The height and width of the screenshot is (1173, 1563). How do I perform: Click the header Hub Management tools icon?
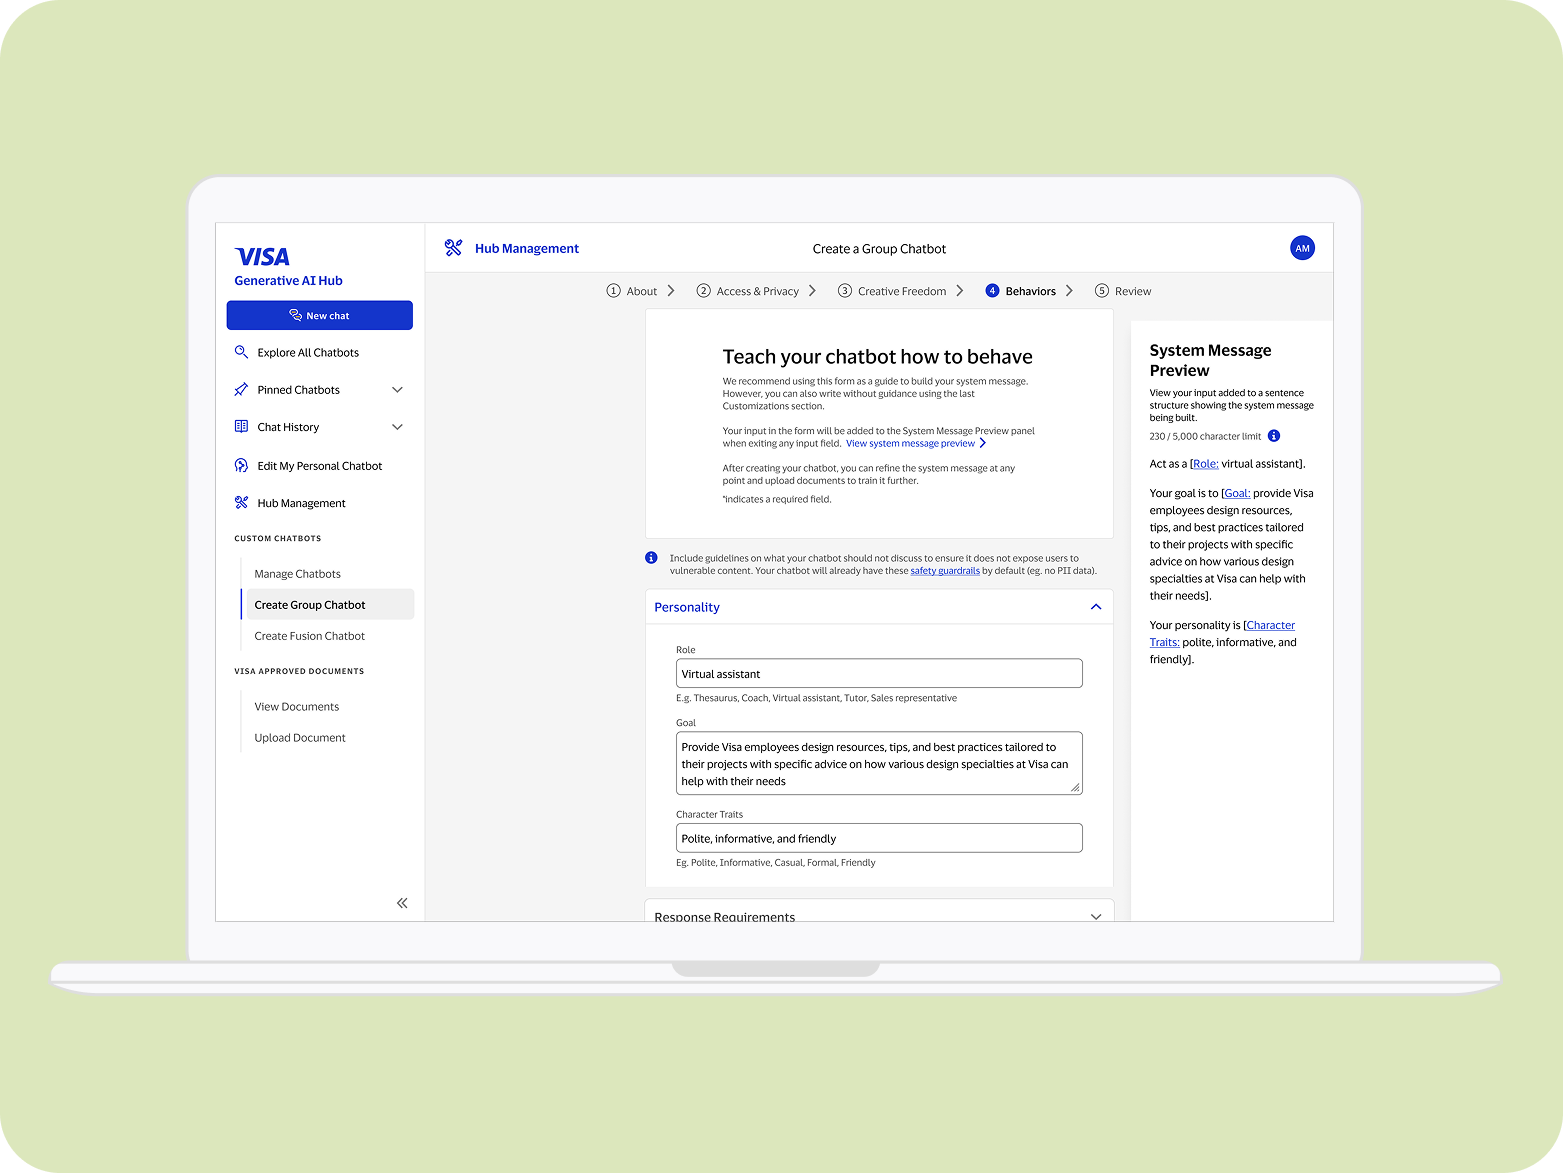[454, 248]
